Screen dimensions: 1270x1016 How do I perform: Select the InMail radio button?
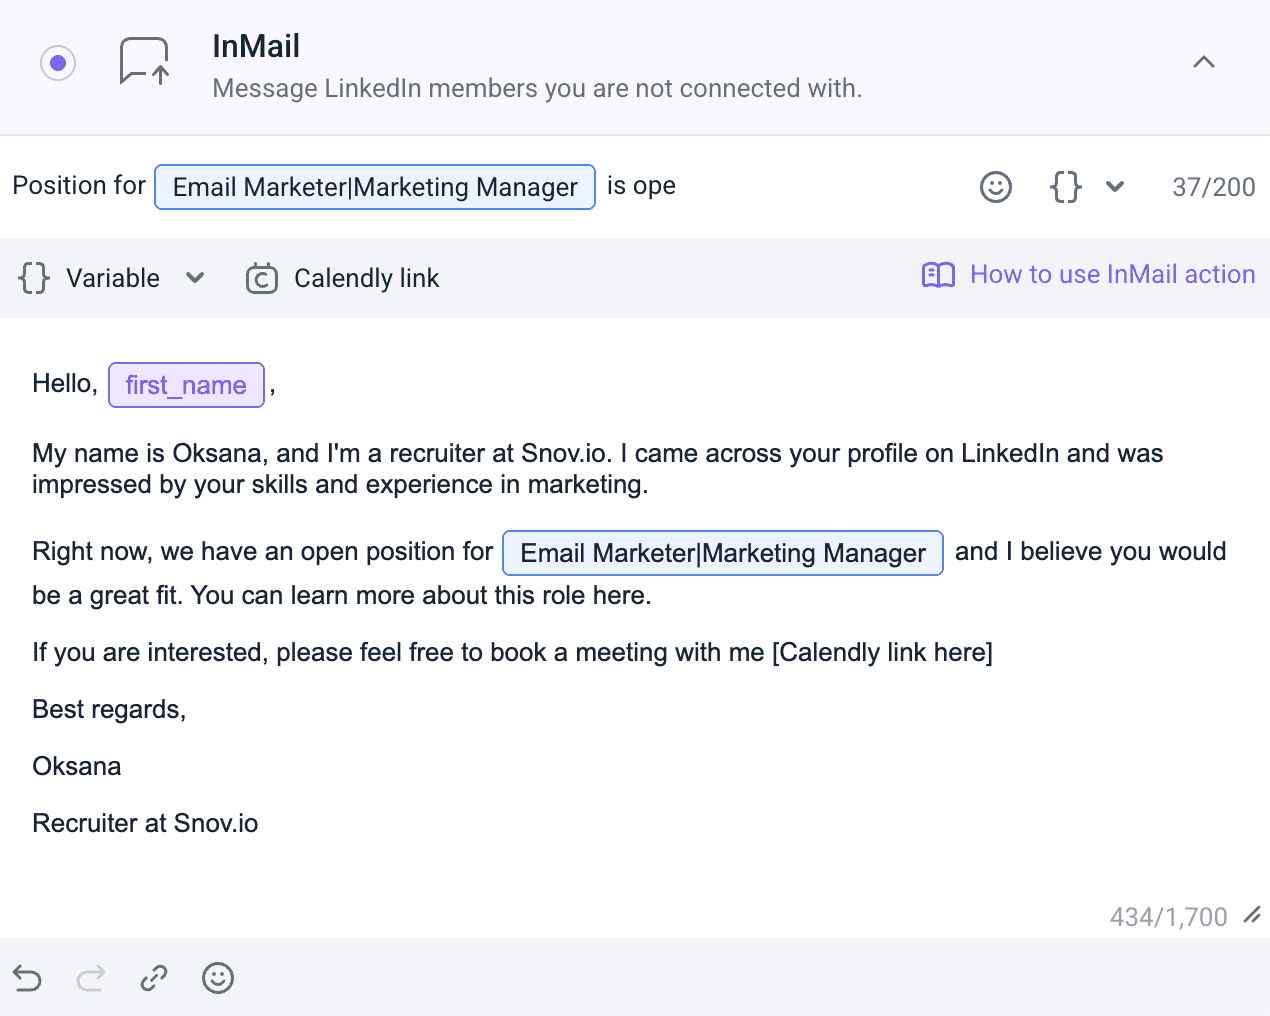point(58,63)
